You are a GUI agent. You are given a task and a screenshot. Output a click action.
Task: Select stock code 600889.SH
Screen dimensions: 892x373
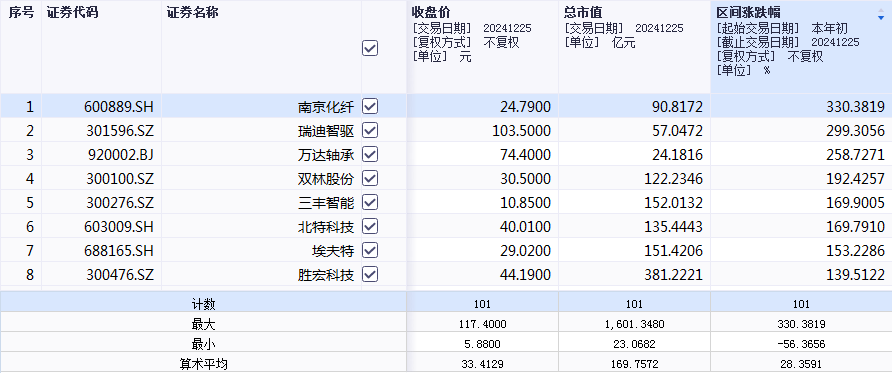pyautogui.click(x=119, y=107)
